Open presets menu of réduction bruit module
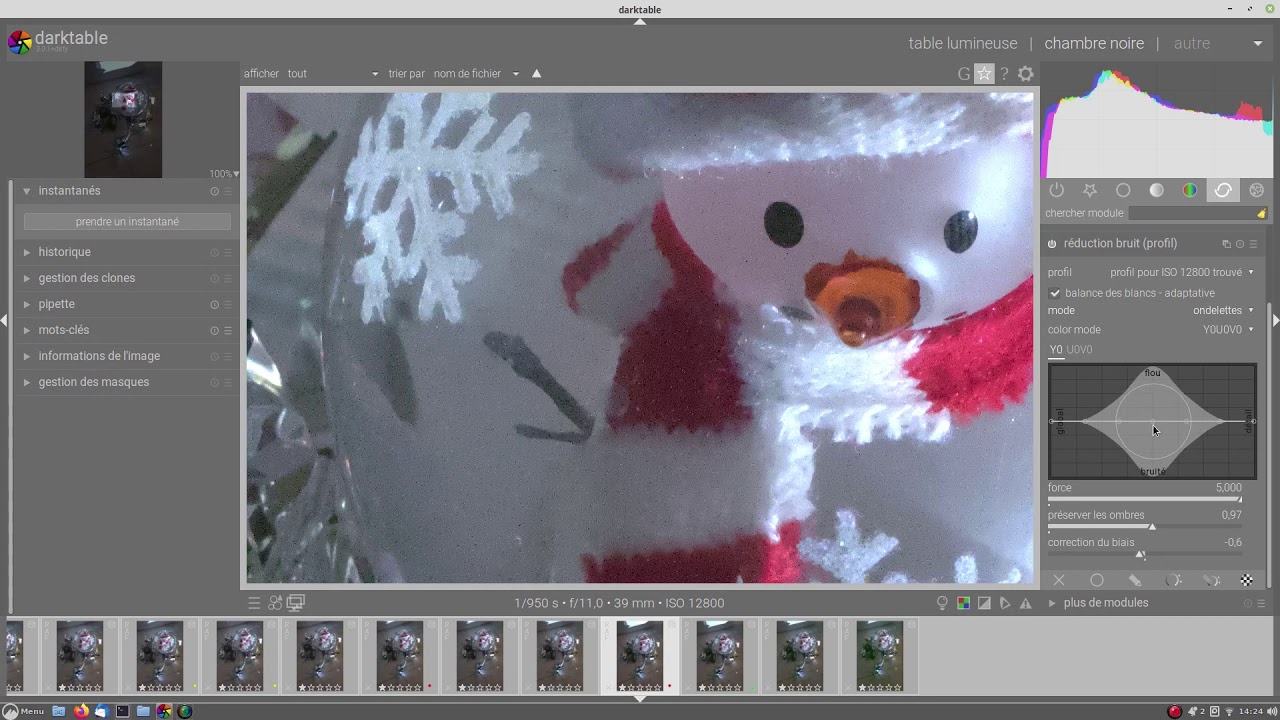 (x=1253, y=244)
